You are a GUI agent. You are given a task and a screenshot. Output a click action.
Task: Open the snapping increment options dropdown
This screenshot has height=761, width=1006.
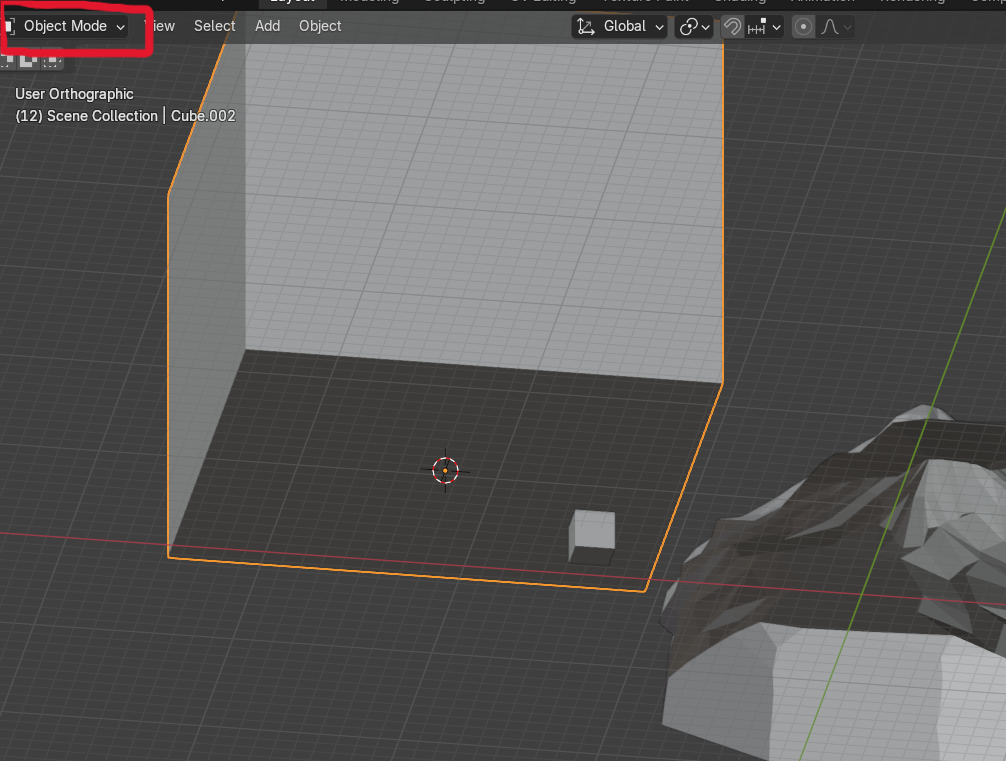point(765,27)
